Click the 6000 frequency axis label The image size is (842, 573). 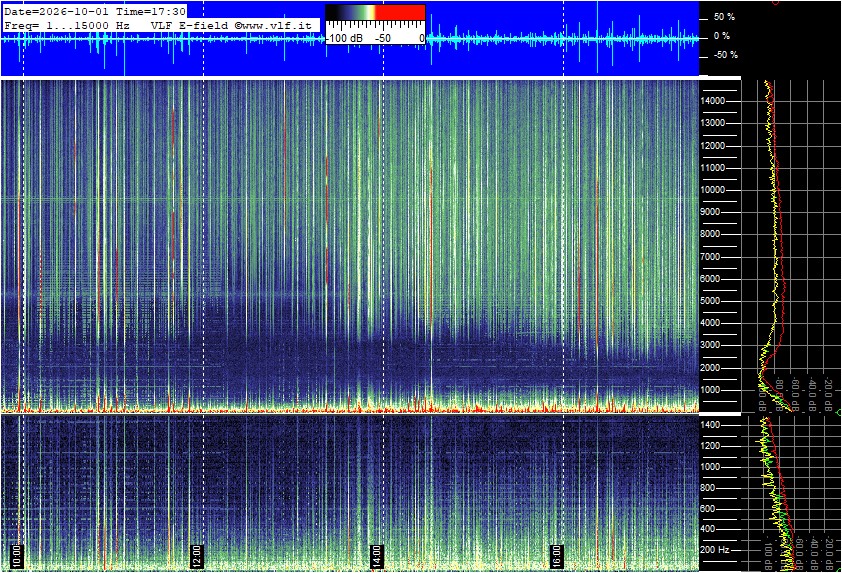tap(710, 279)
